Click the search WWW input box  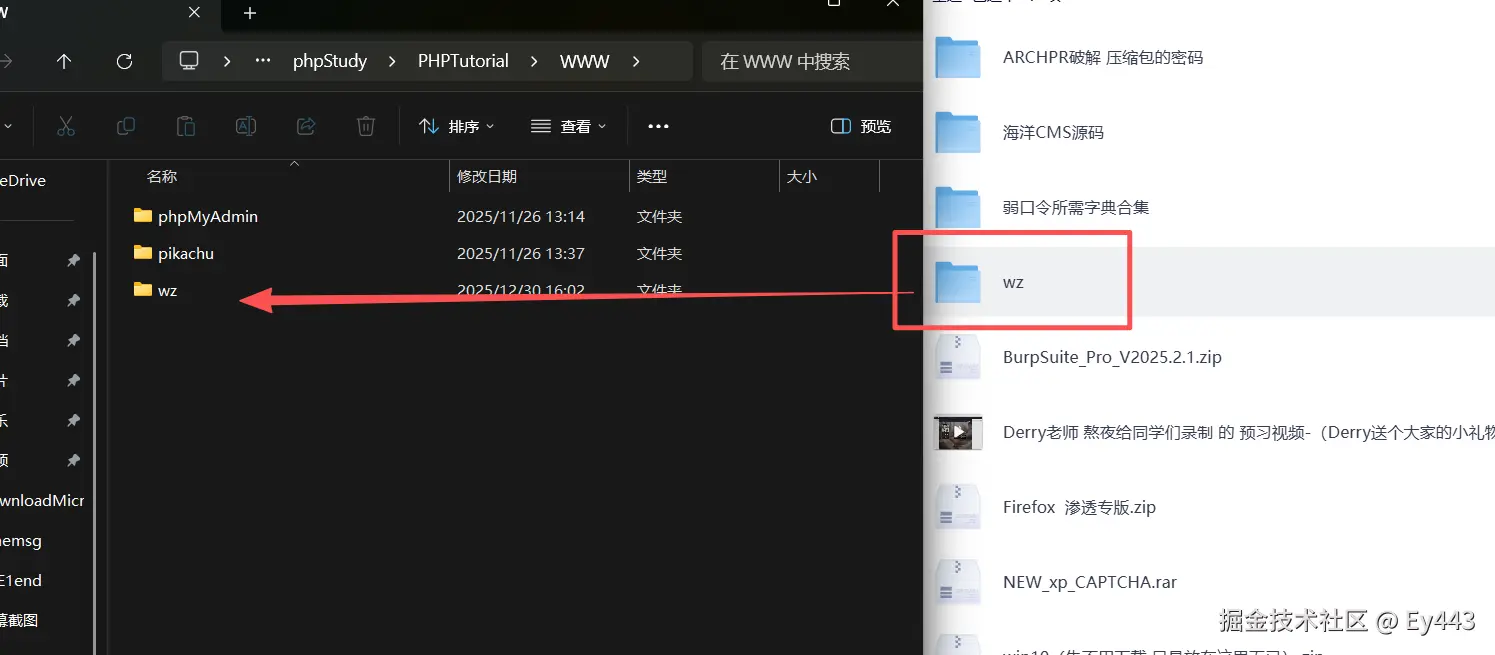[812, 61]
